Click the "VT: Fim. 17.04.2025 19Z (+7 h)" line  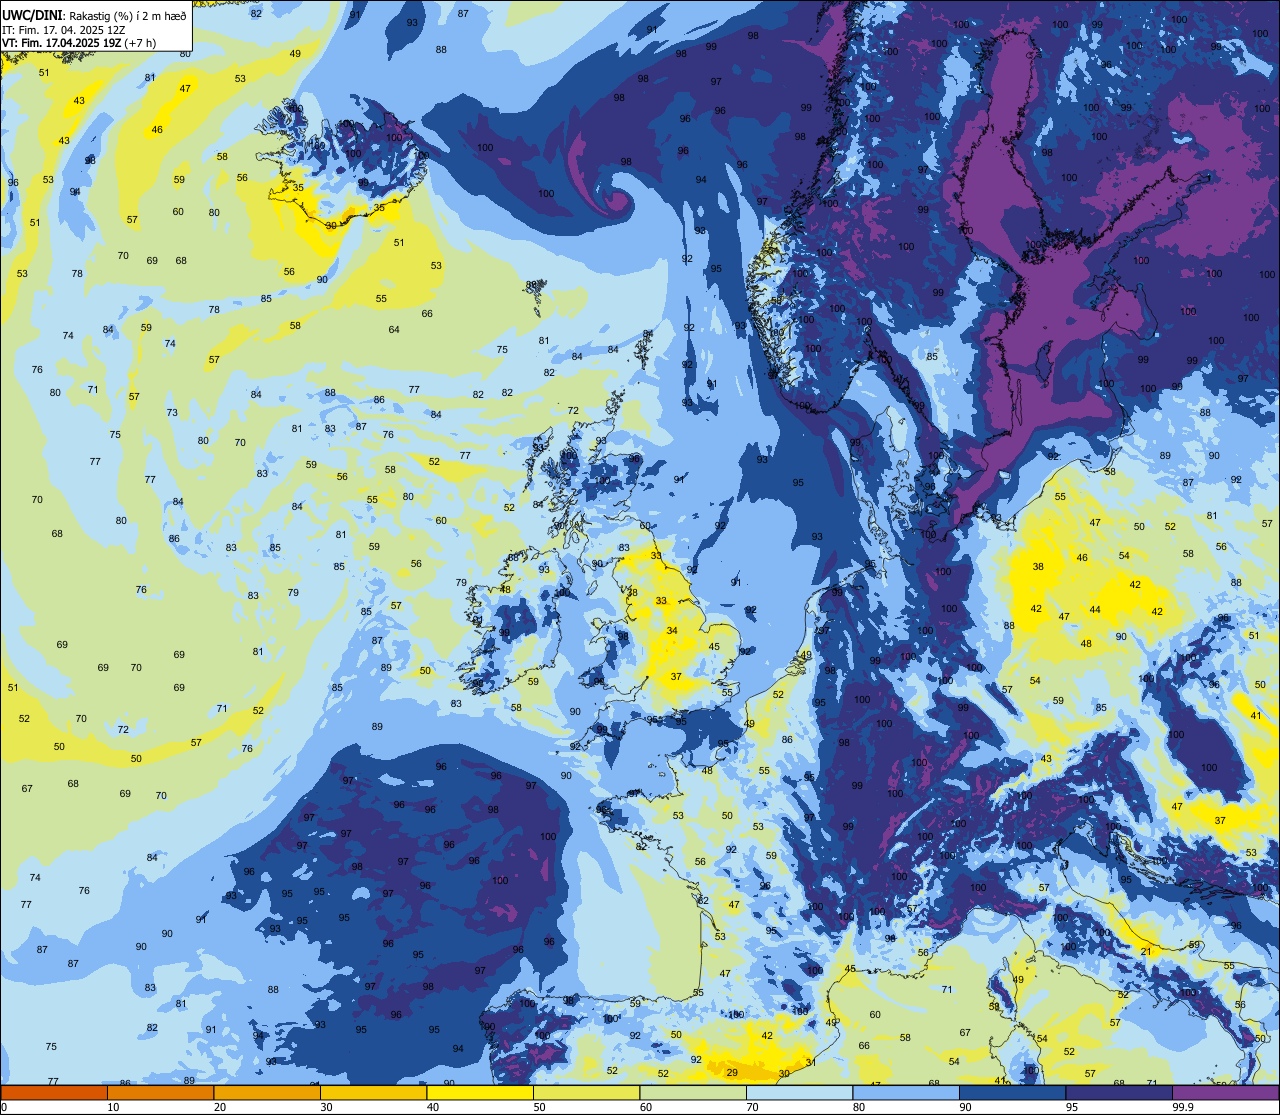coord(80,43)
